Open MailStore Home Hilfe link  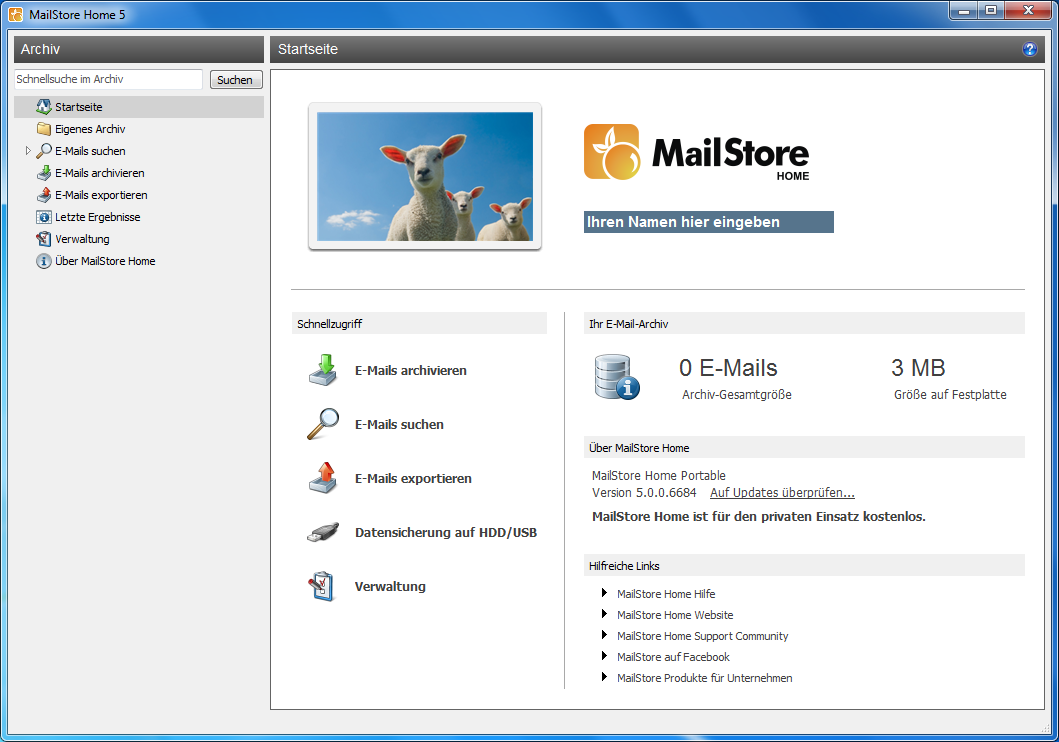666,593
